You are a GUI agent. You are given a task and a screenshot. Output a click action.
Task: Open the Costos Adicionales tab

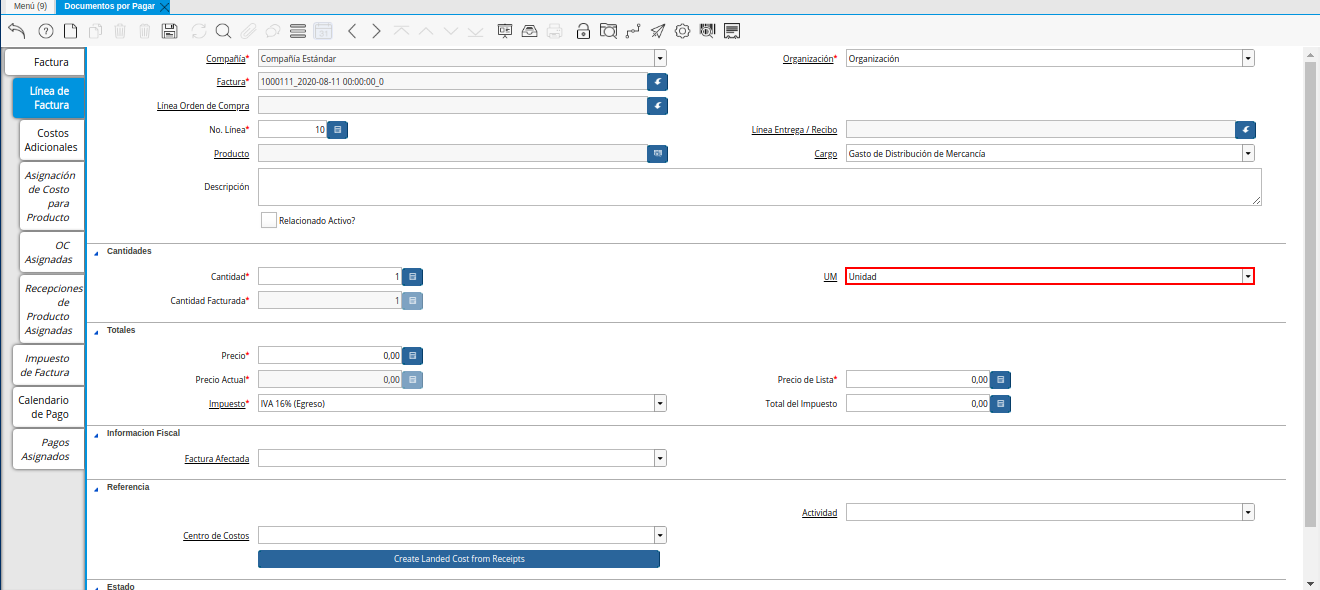51,140
